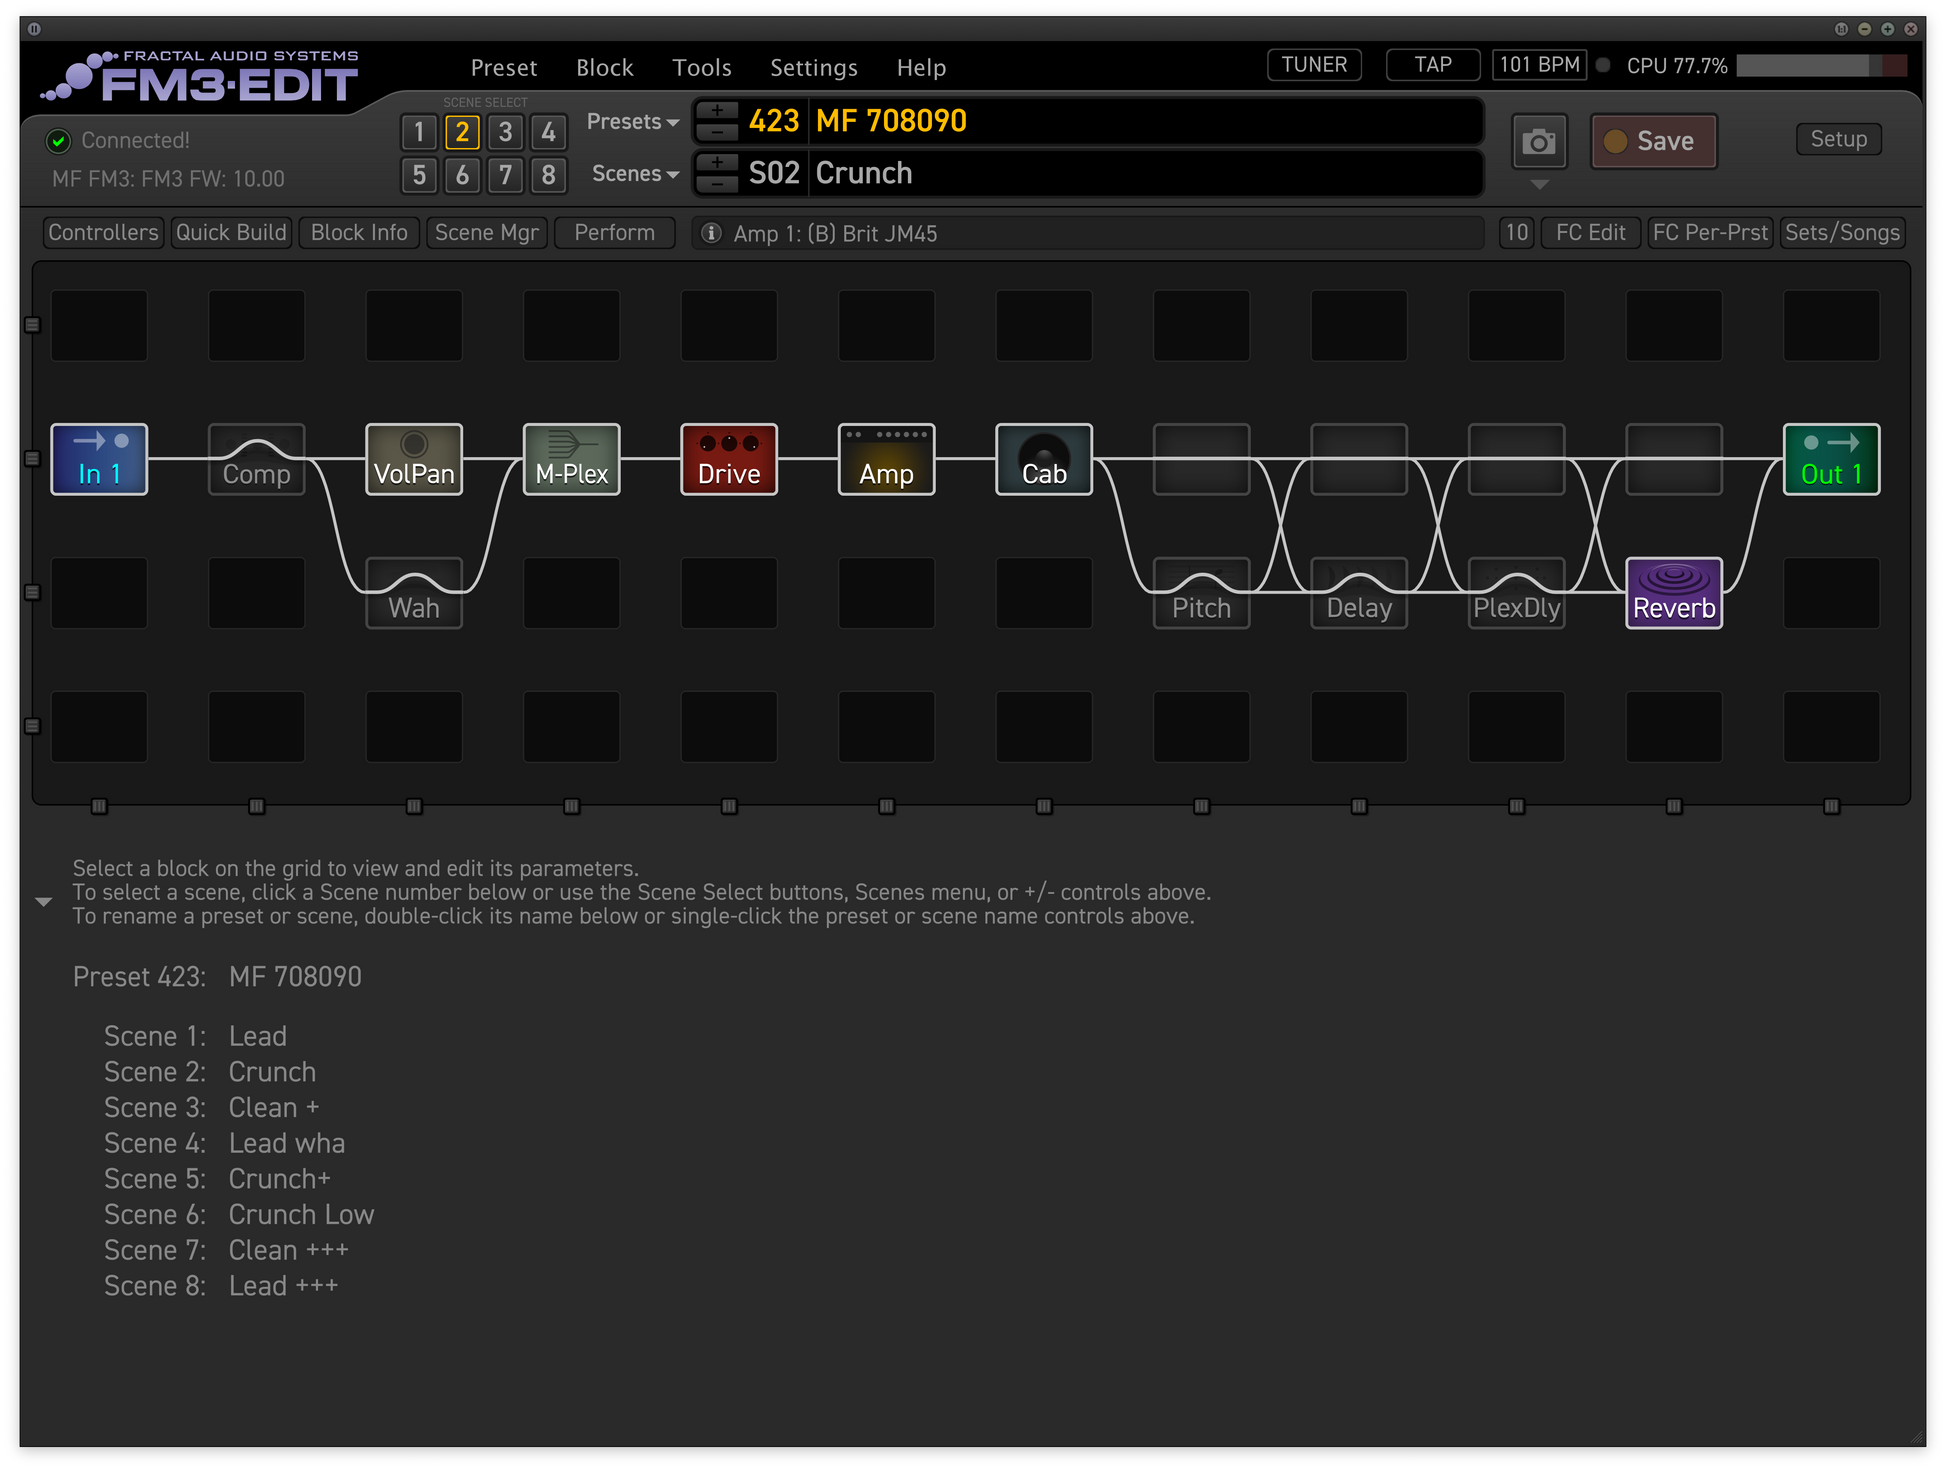The height and width of the screenshot is (1470, 1946).
Task: Switch to scene 3 button
Action: (505, 132)
